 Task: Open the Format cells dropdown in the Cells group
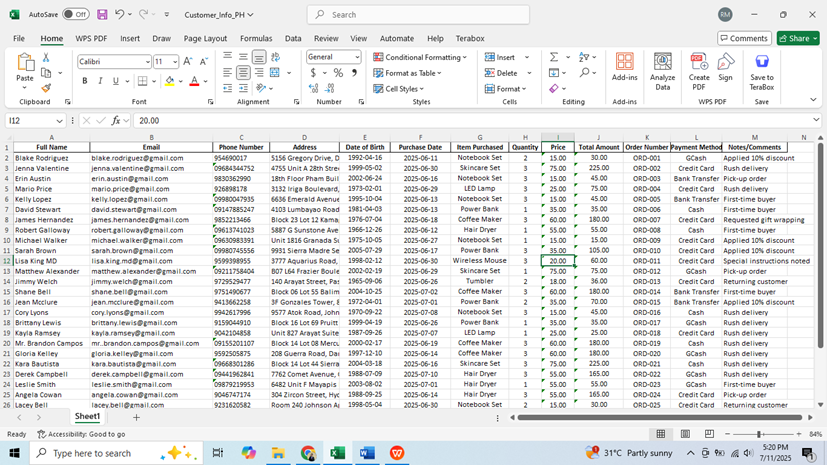coord(506,89)
